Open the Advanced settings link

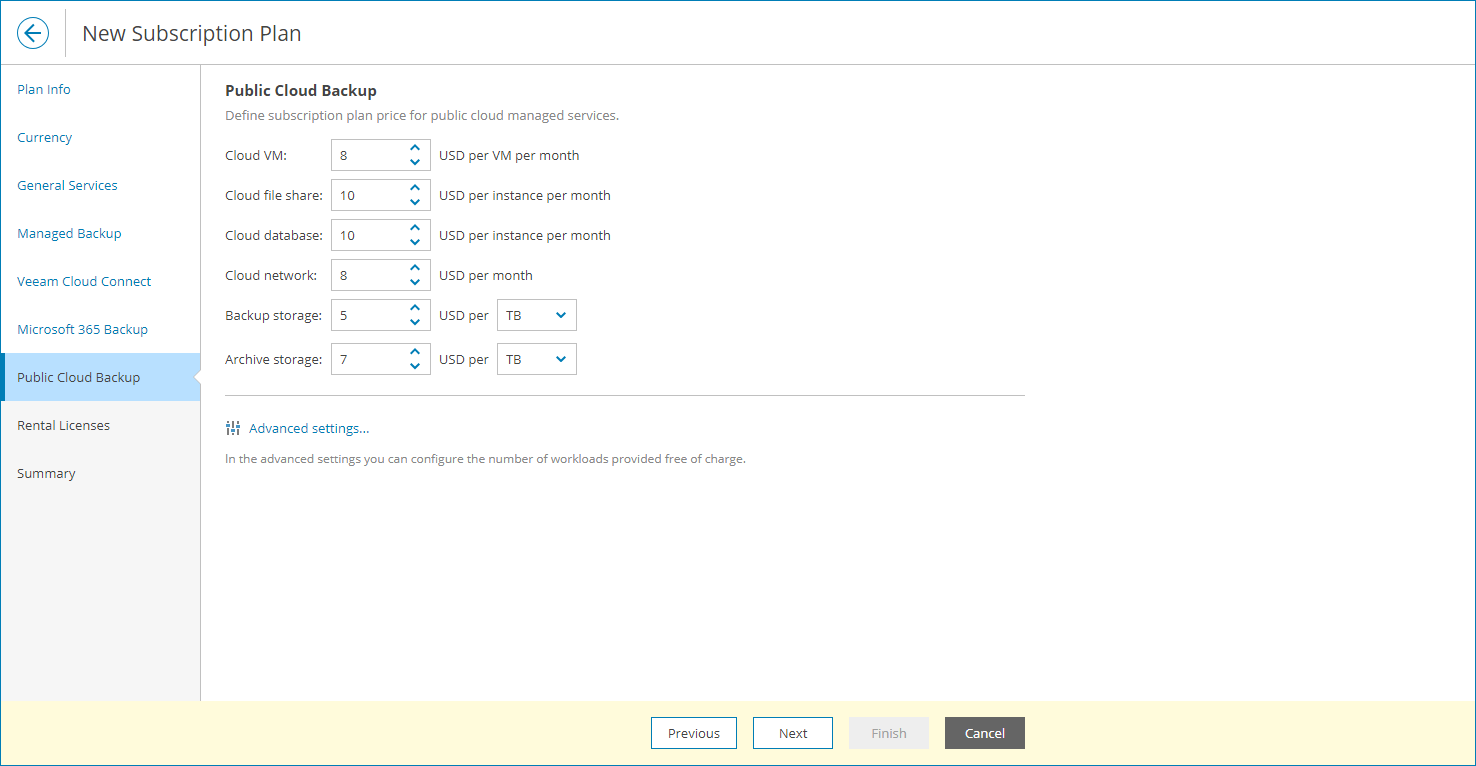pos(309,427)
